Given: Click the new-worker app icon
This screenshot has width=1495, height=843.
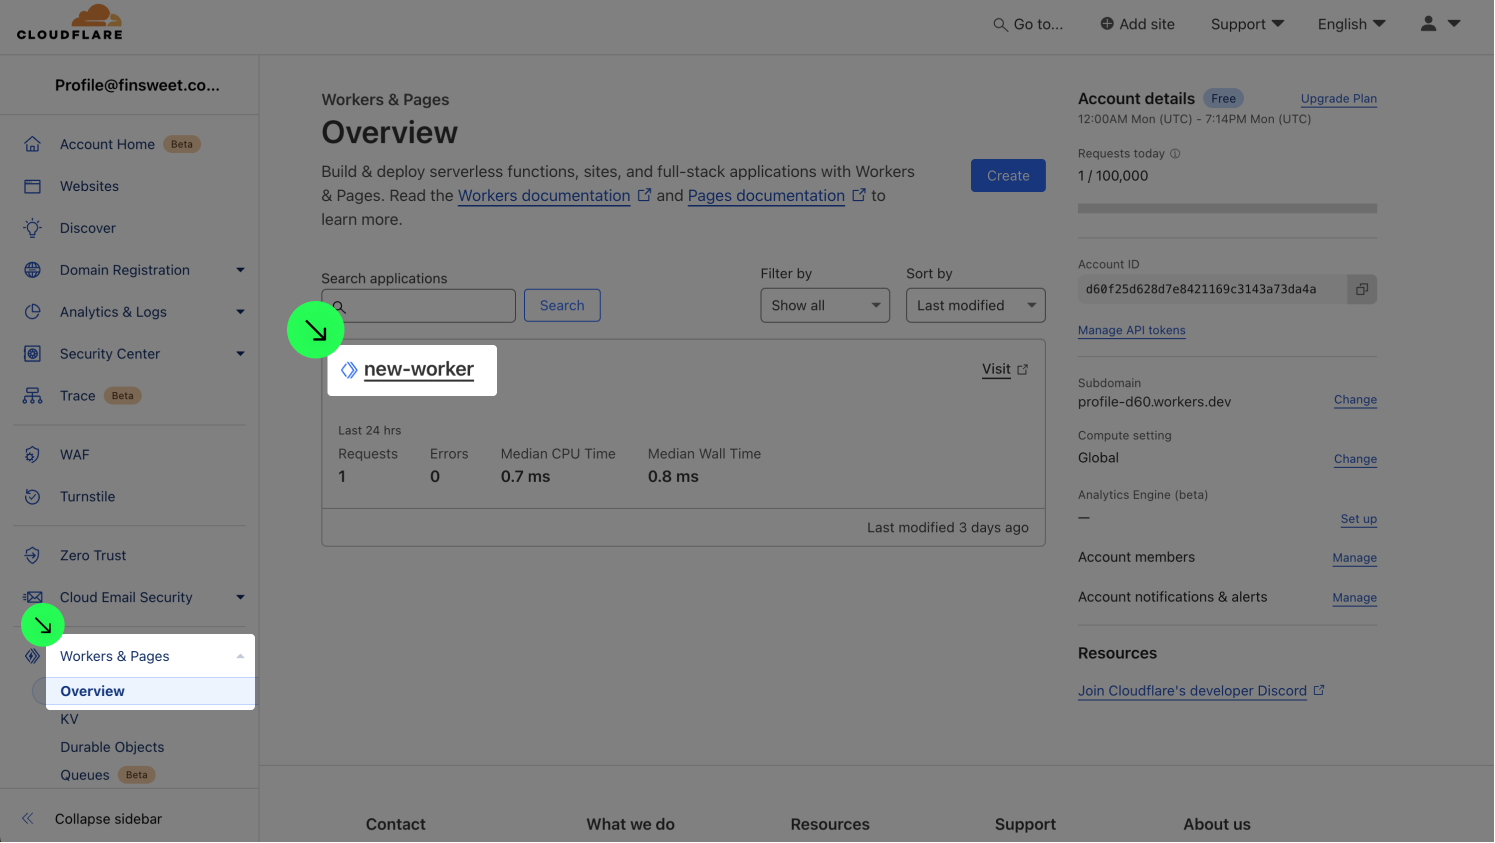Looking at the screenshot, I should pos(349,370).
